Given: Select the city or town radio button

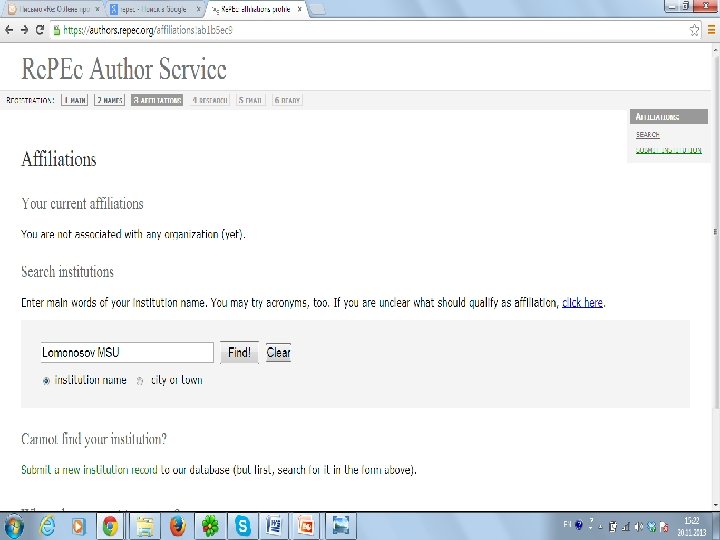Looking at the screenshot, I should point(141,381).
